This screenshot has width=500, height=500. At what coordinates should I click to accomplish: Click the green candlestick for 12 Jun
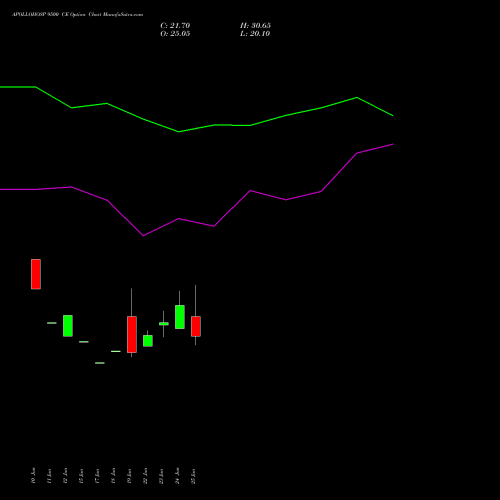(x=68, y=326)
